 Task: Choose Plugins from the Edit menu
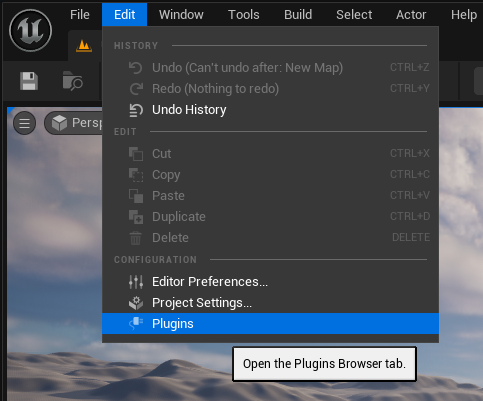[270, 324]
